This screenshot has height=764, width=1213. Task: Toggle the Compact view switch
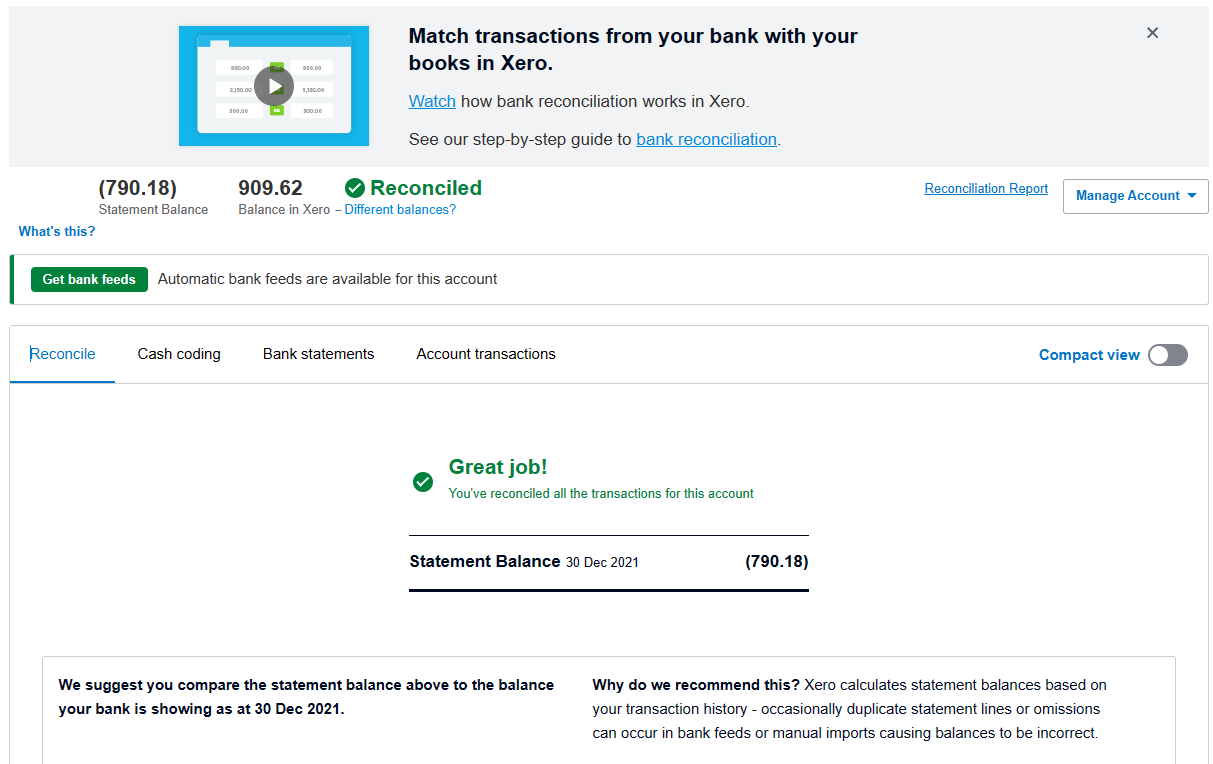[1167, 355]
